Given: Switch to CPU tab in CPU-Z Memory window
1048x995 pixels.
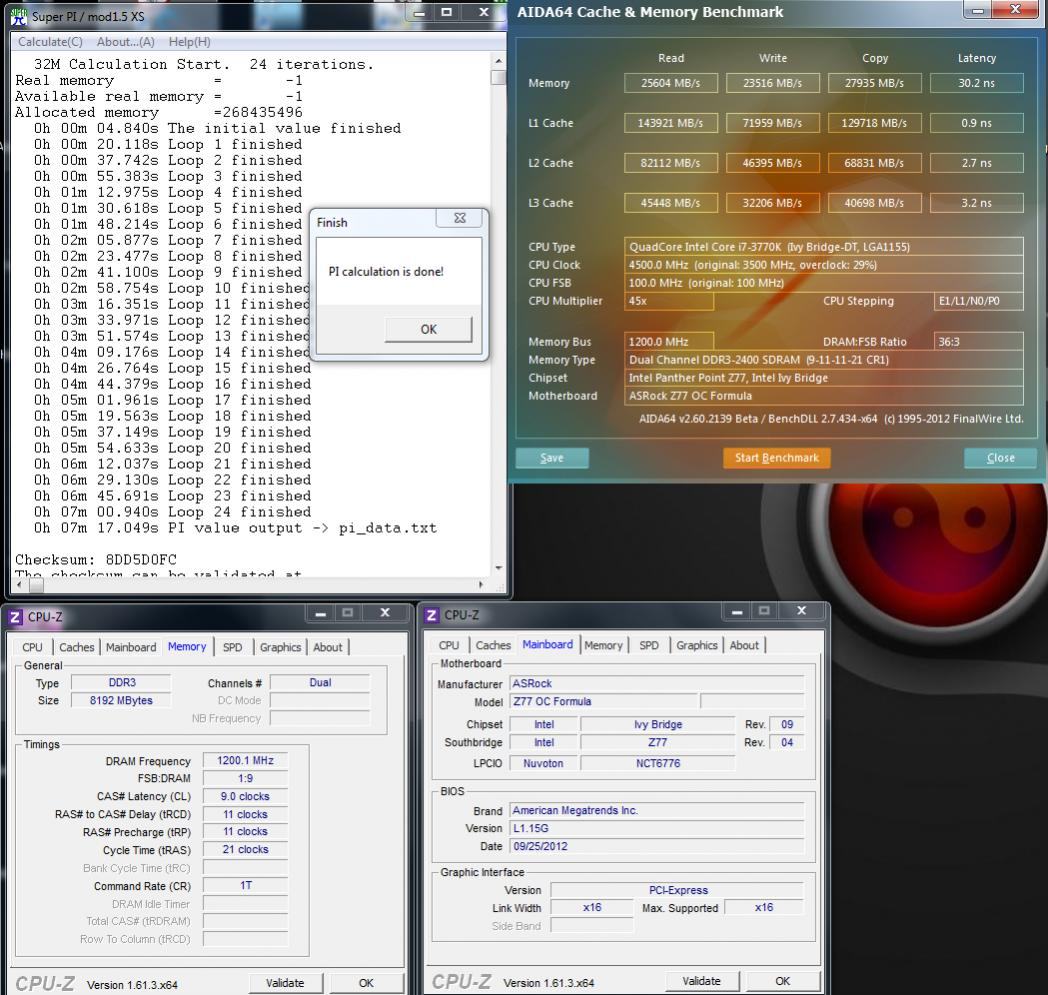Looking at the screenshot, I should (x=32, y=647).
